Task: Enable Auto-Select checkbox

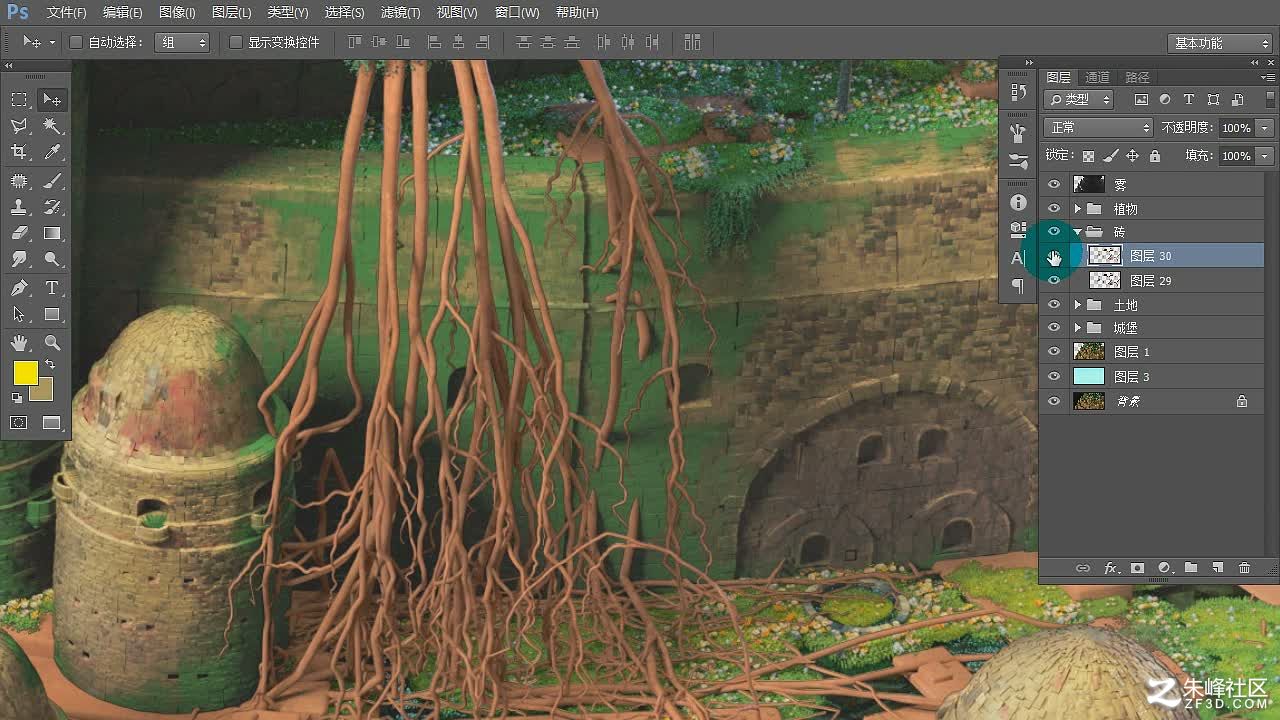Action: [x=75, y=42]
